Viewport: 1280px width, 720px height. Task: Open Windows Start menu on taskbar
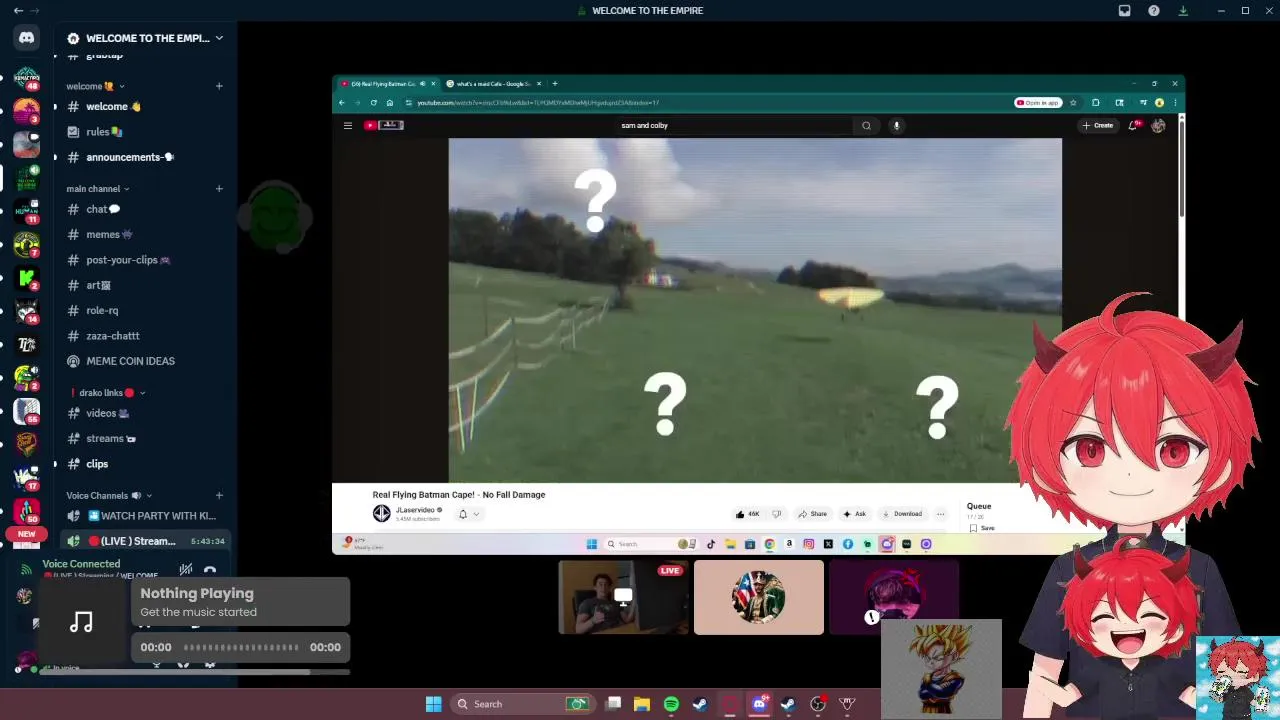433,704
